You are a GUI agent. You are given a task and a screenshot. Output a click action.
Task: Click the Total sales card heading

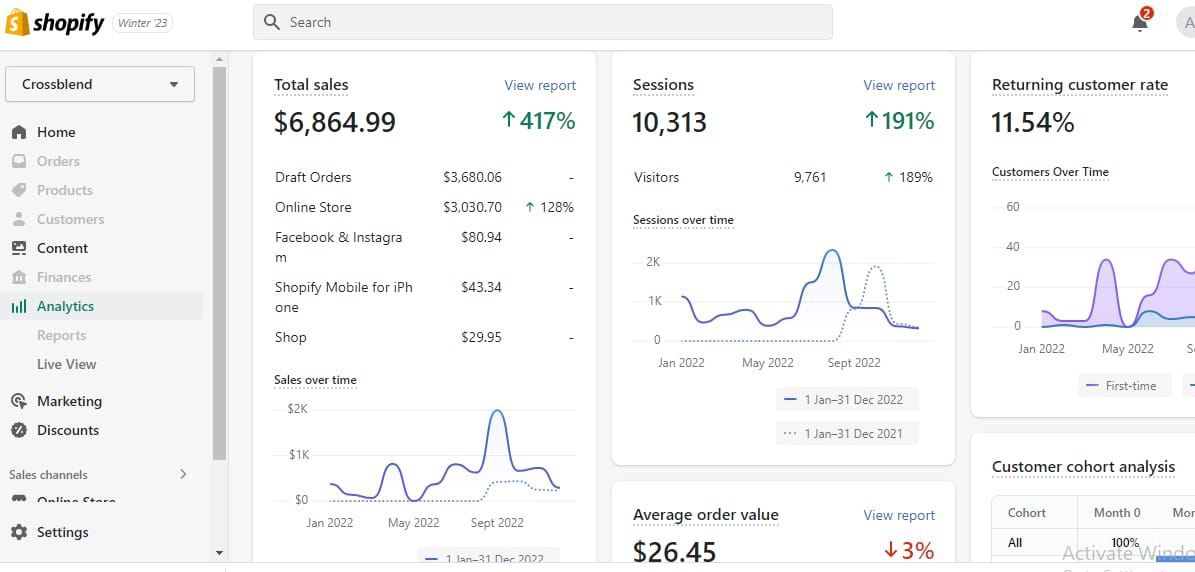click(x=311, y=85)
